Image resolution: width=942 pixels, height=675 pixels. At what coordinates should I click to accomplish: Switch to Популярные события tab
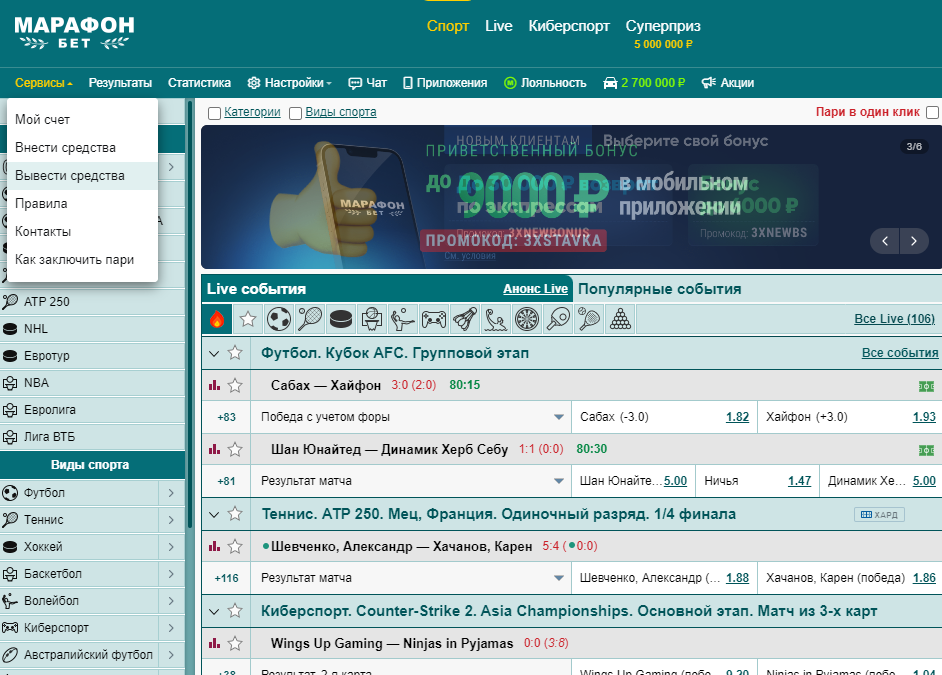pos(660,289)
